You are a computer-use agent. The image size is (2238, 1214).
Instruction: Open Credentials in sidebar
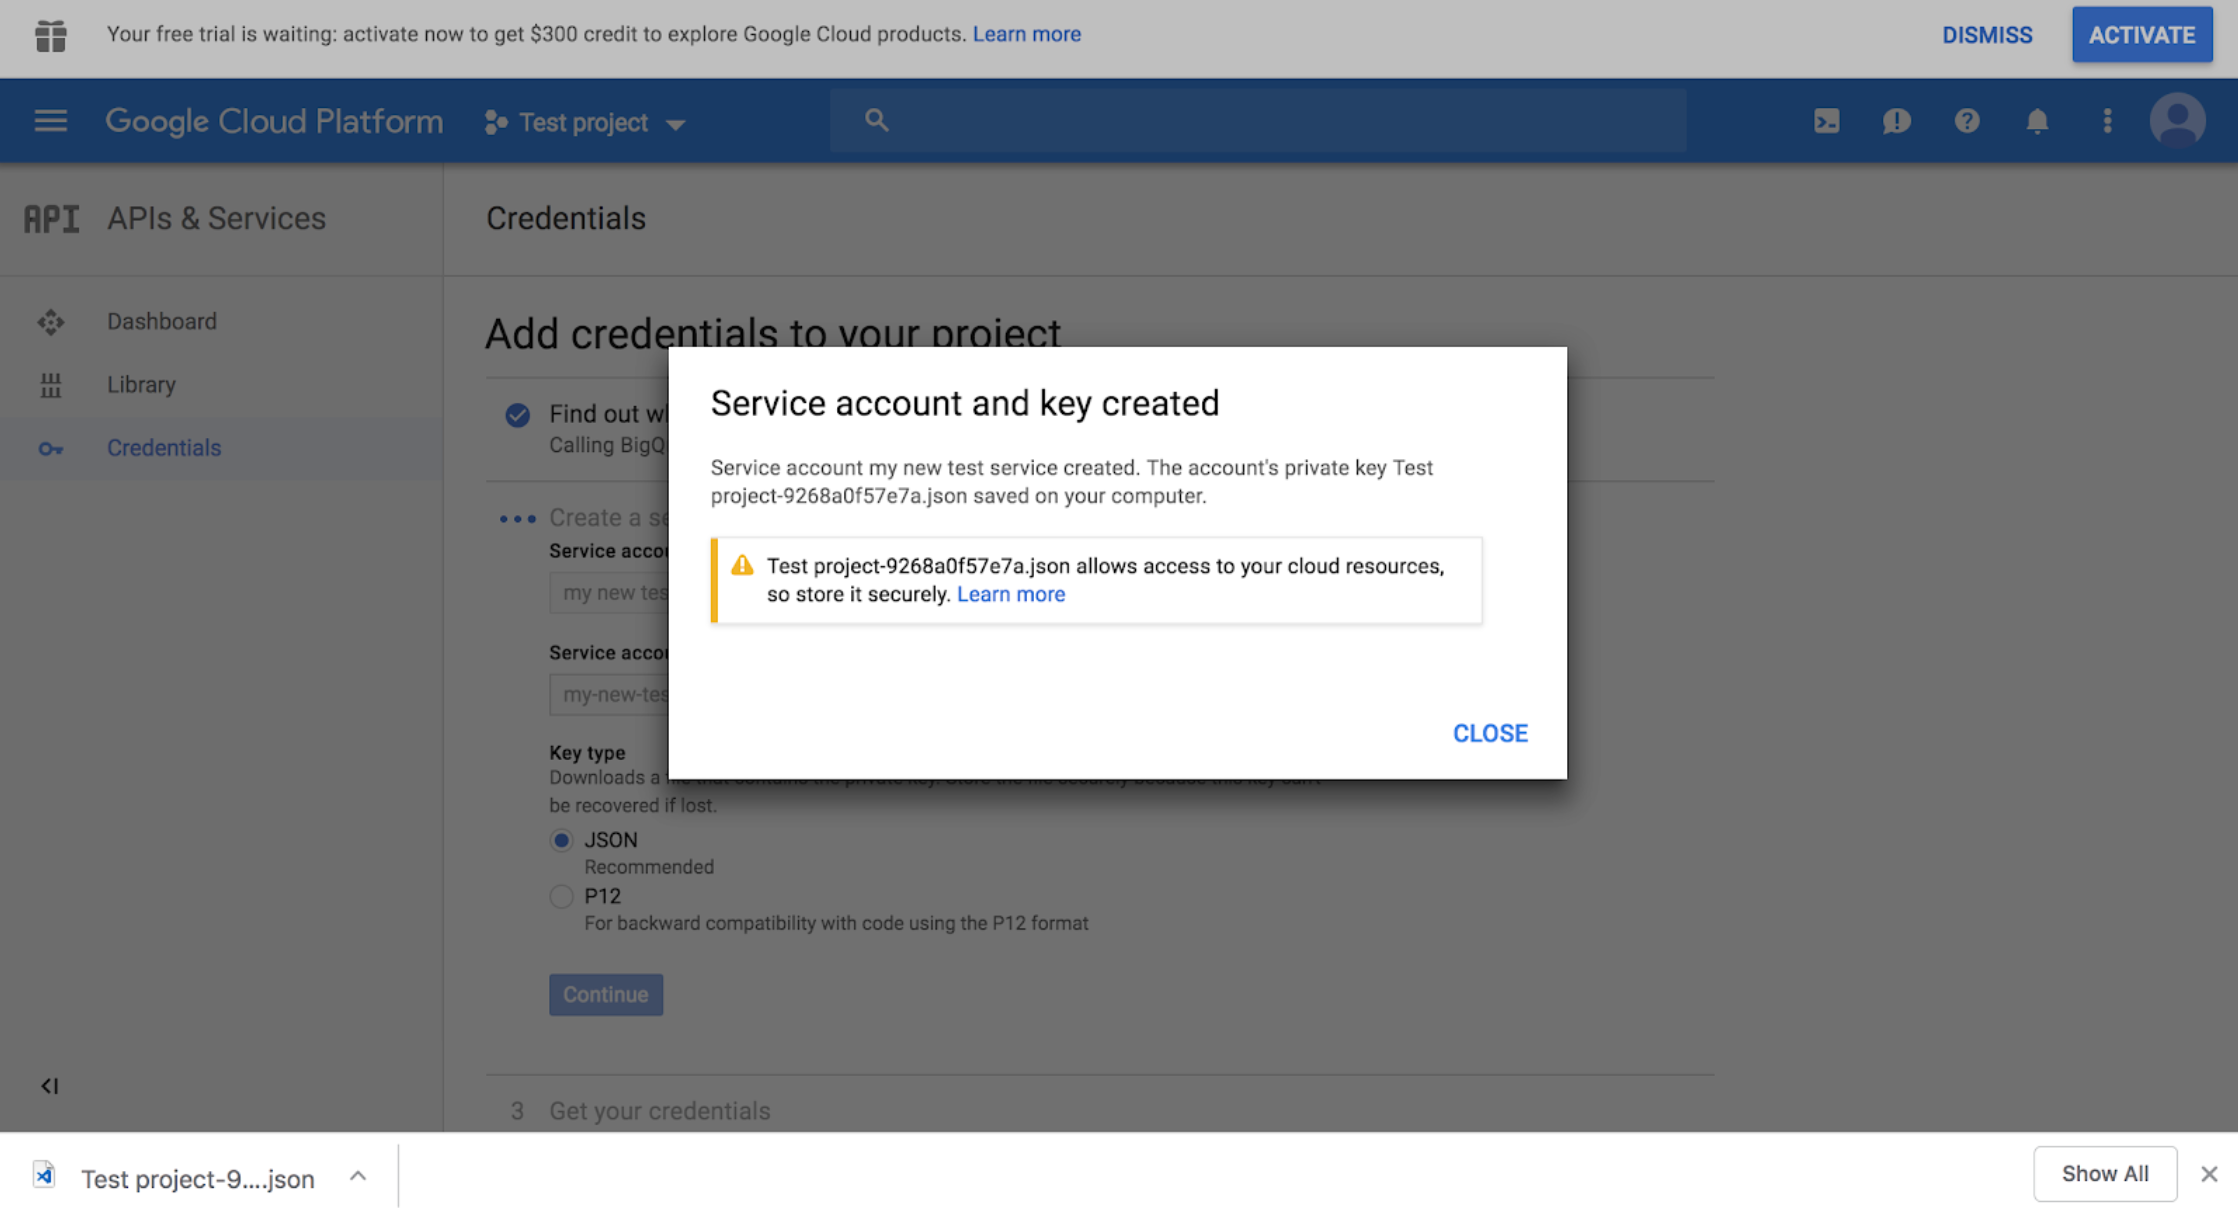point(163,448)
